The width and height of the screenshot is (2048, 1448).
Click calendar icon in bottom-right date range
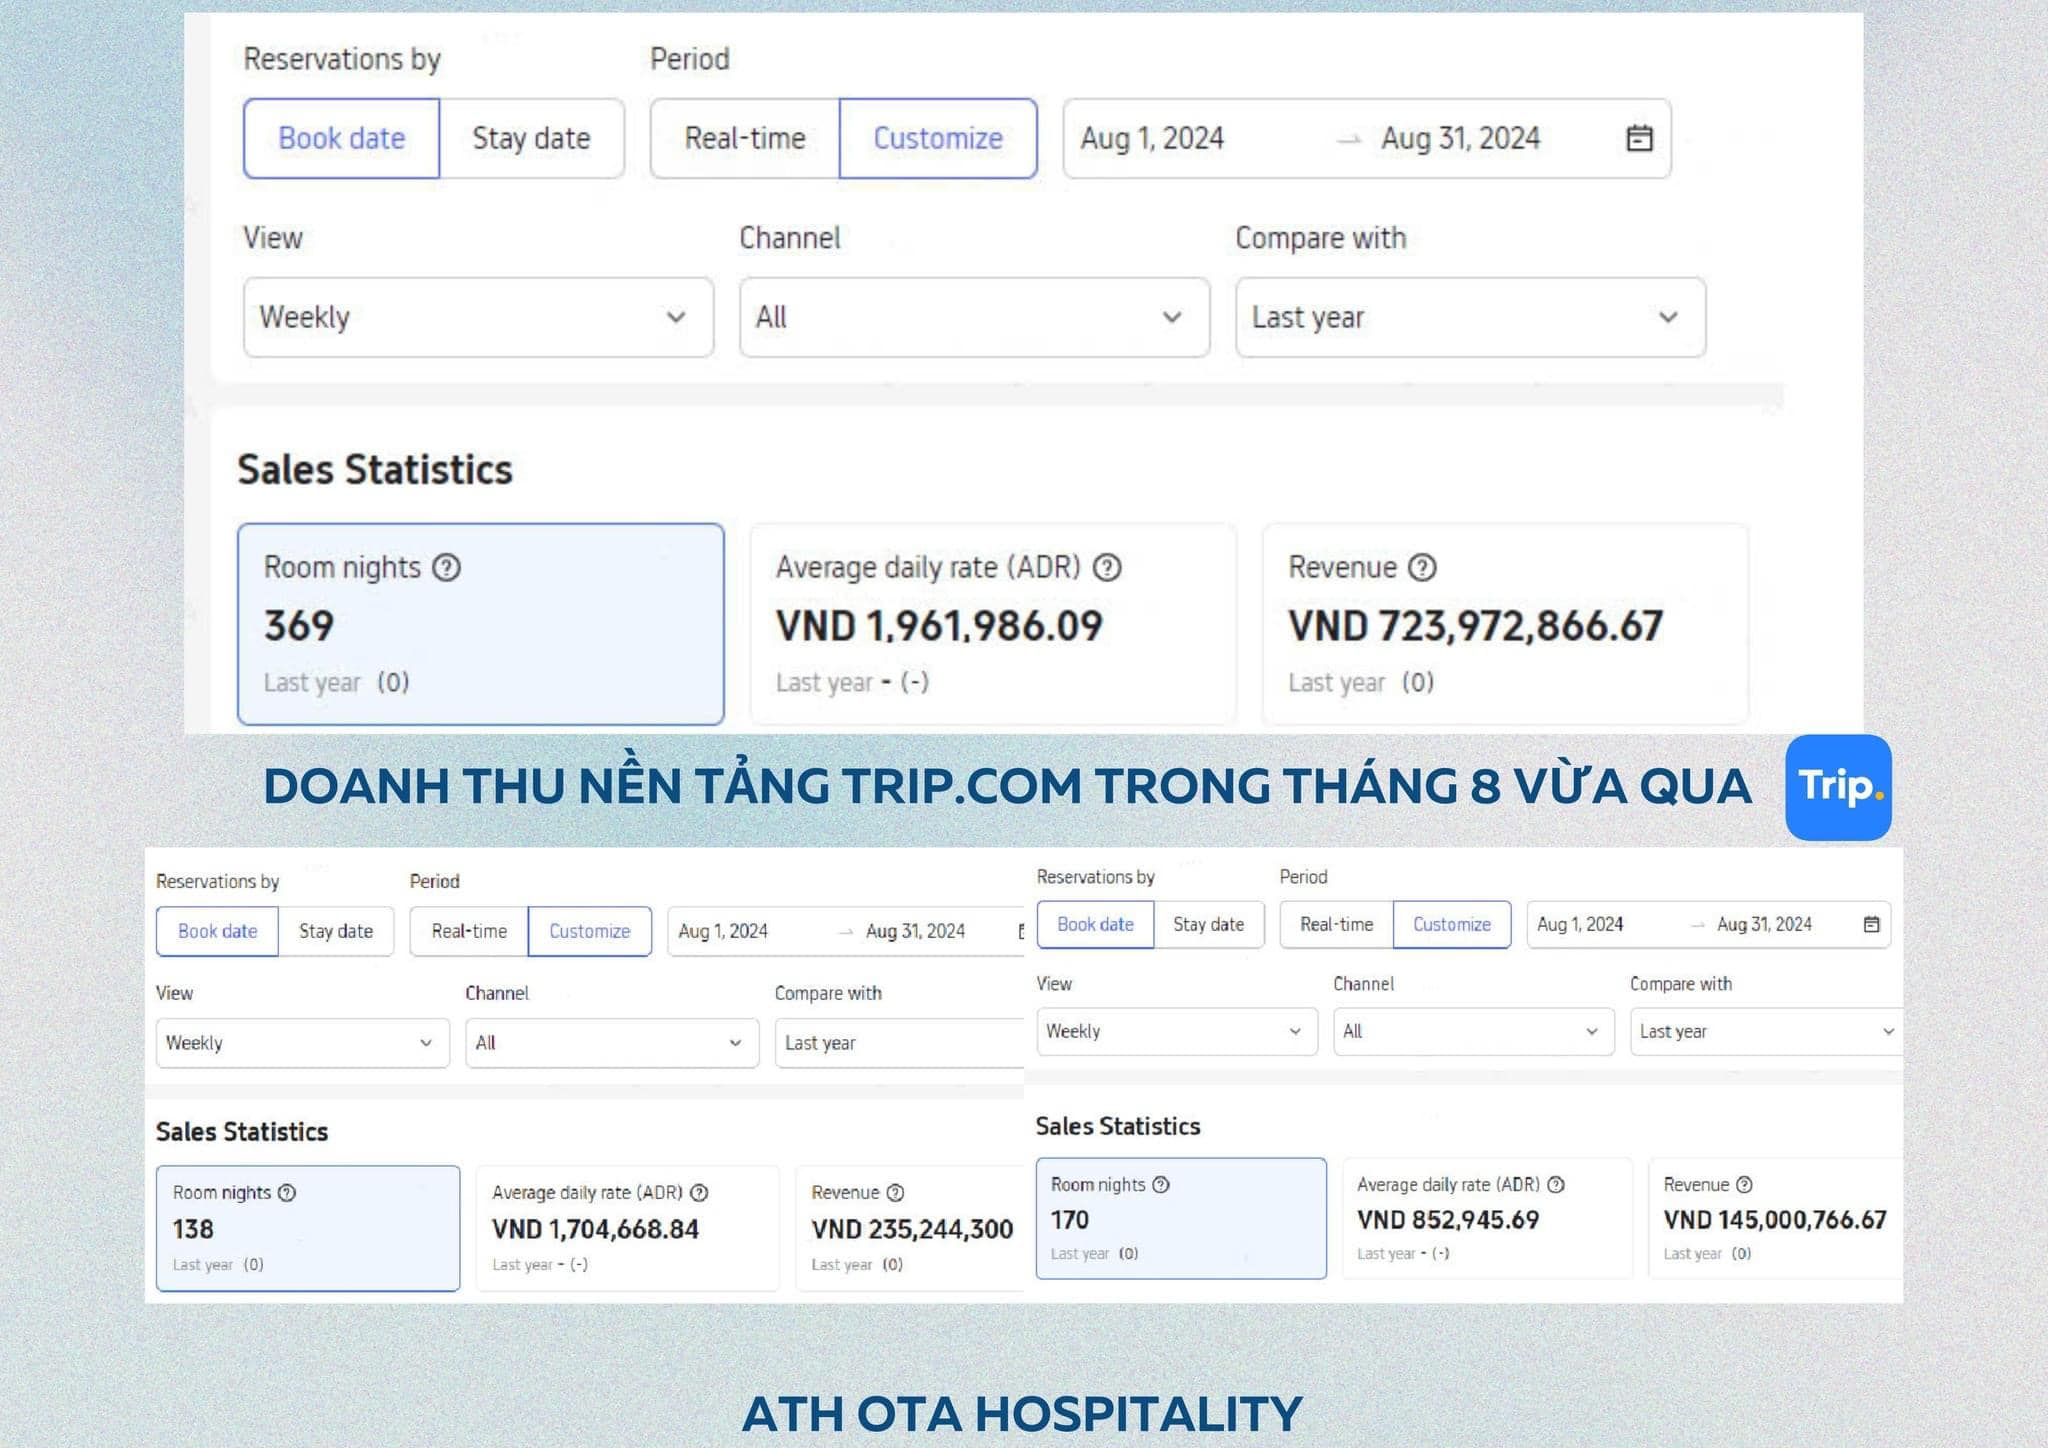point(1871,924)
